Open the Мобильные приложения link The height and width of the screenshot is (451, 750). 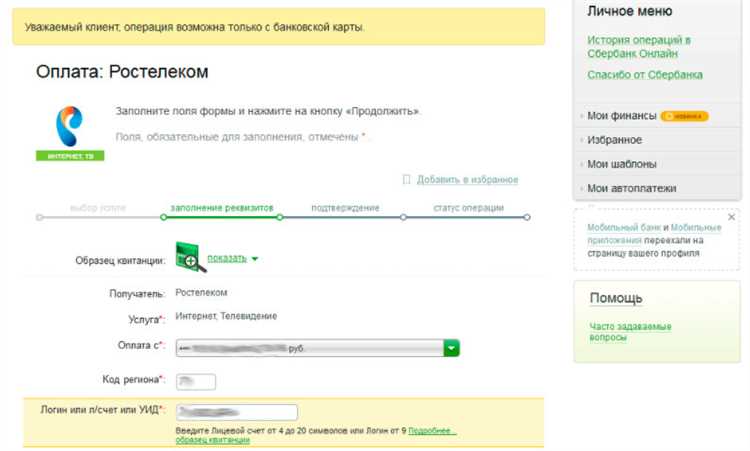pos(654,234)
